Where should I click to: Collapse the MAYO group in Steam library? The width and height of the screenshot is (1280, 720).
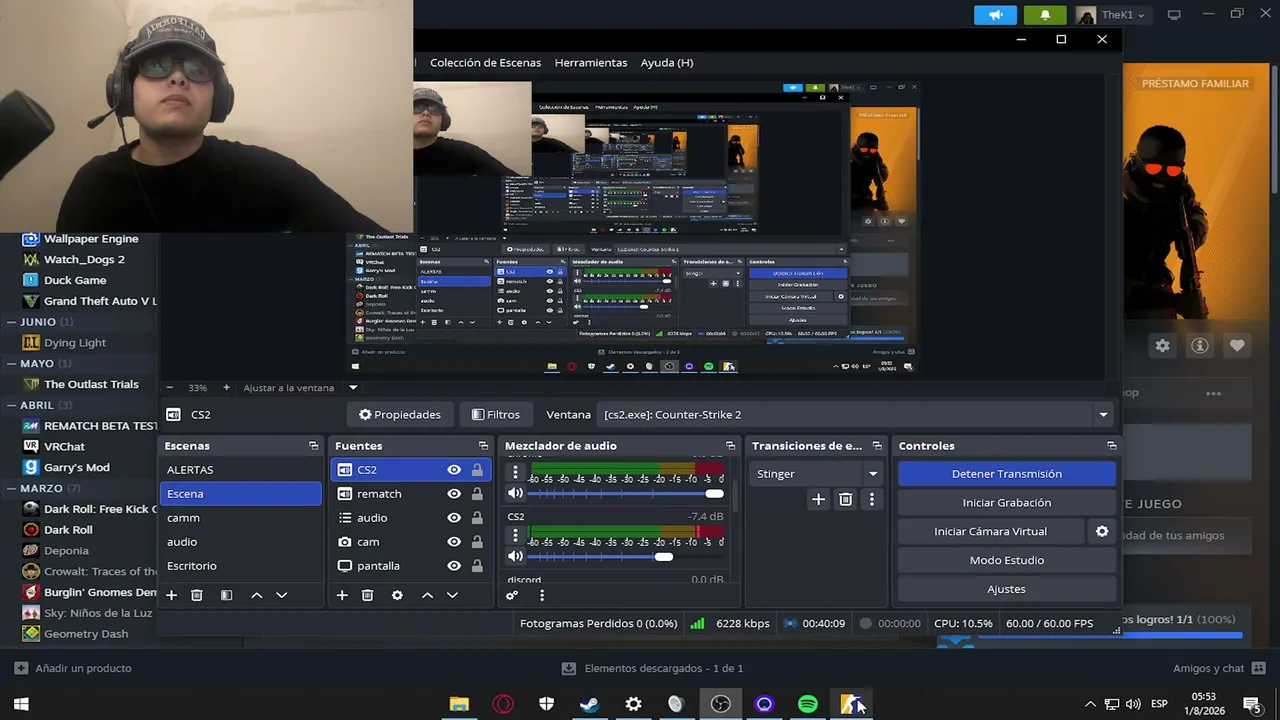[11, 364]
